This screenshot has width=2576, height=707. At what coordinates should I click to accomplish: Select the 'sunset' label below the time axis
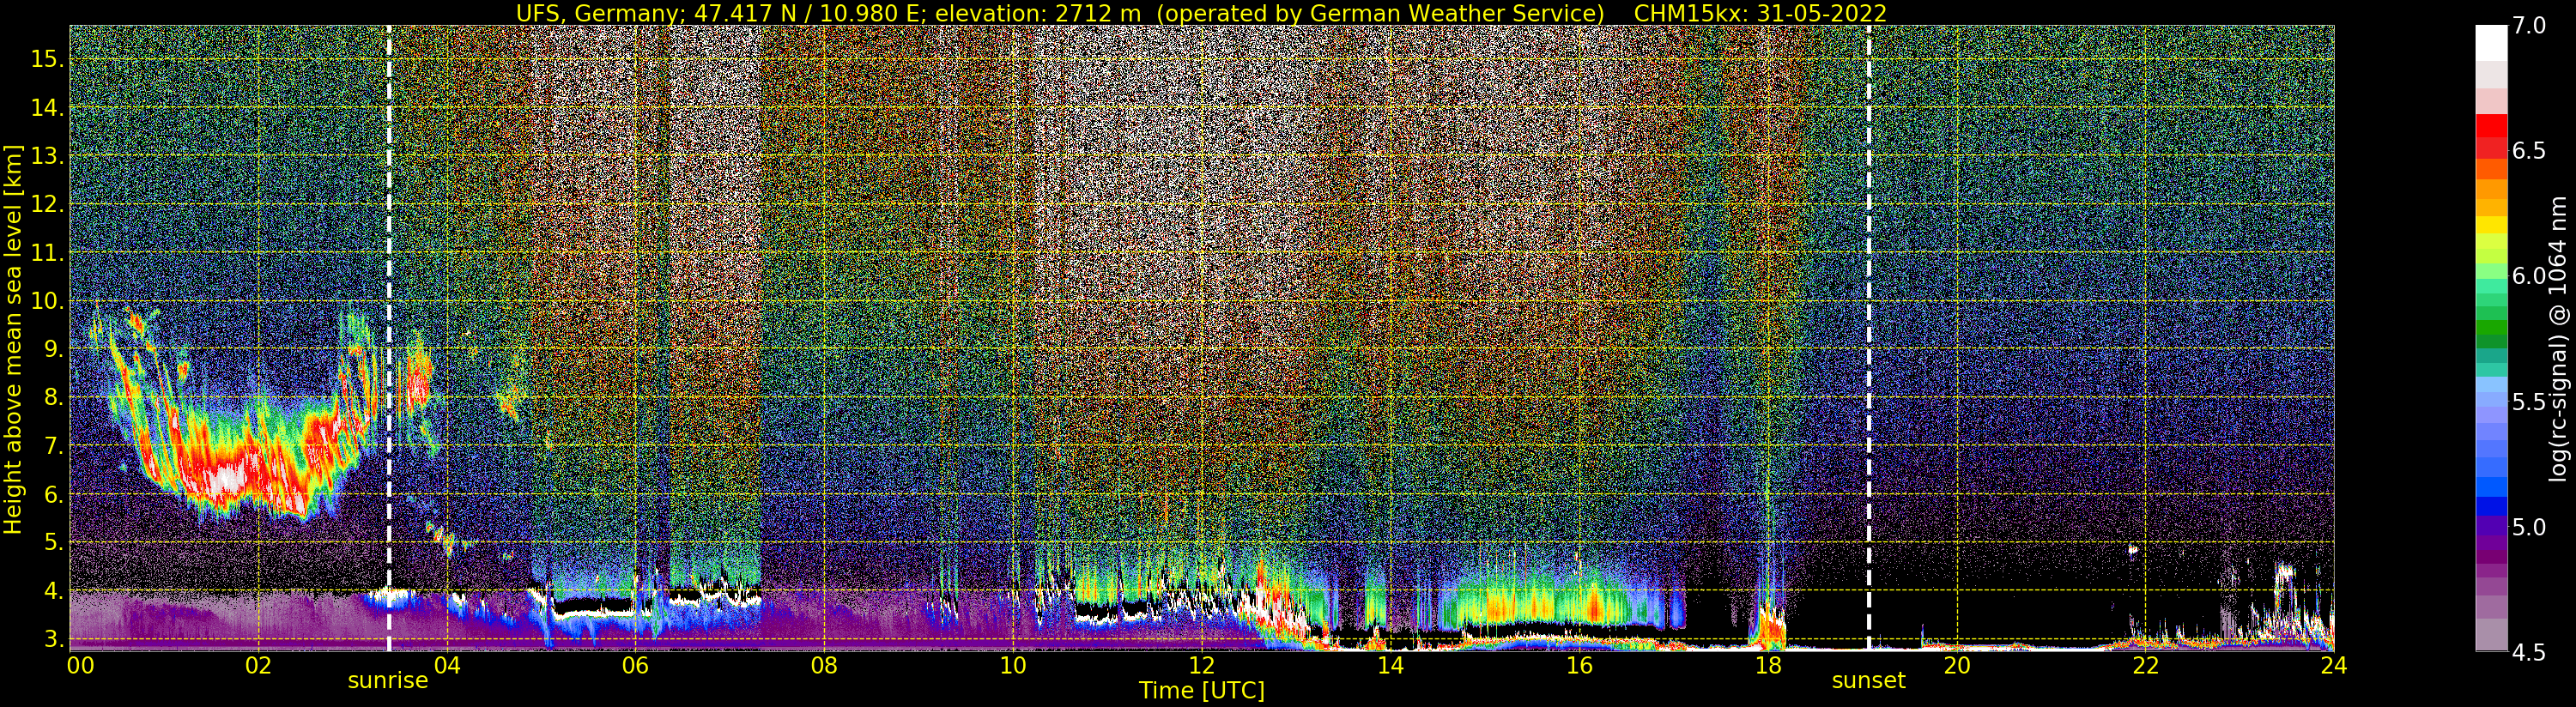tap(1868, 681)
